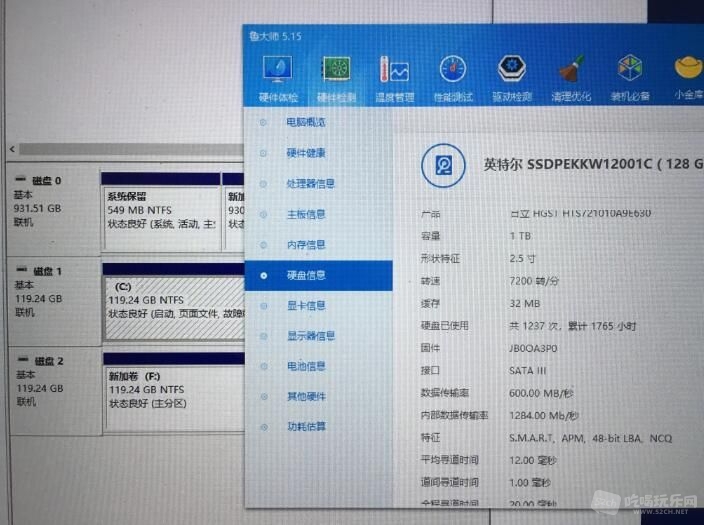
Task: Open 电池信息 in the sidebar
Action: (306, 366)
